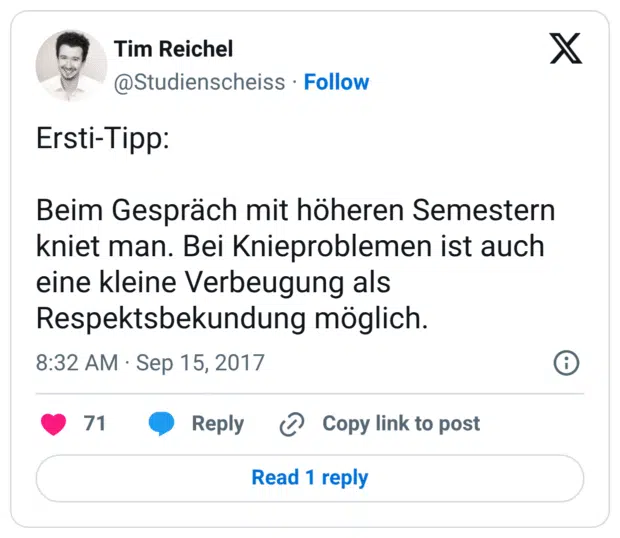This screenshot has width=620, height=538.
Task: Click the X logo icon
Action: (x=566, y=48)
